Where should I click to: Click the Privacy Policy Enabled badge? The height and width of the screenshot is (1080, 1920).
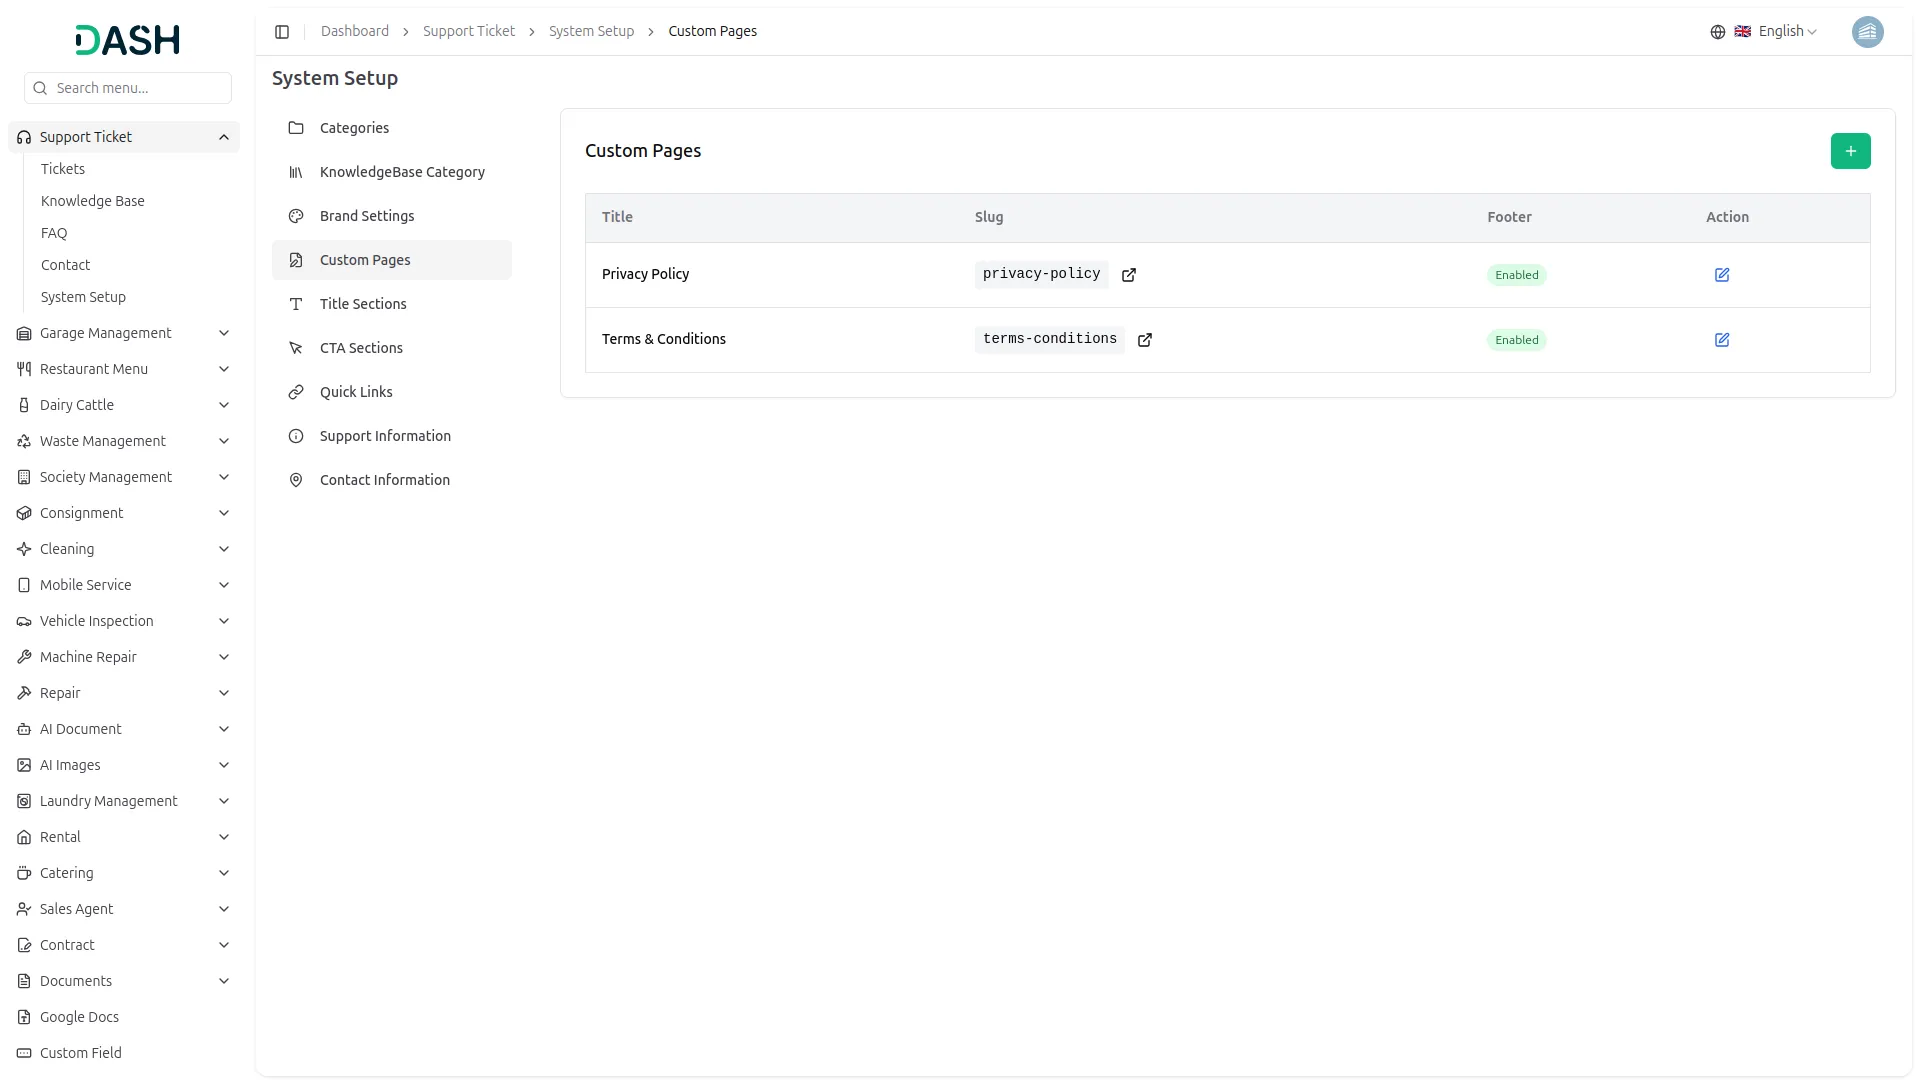[x=1516, y=275]
